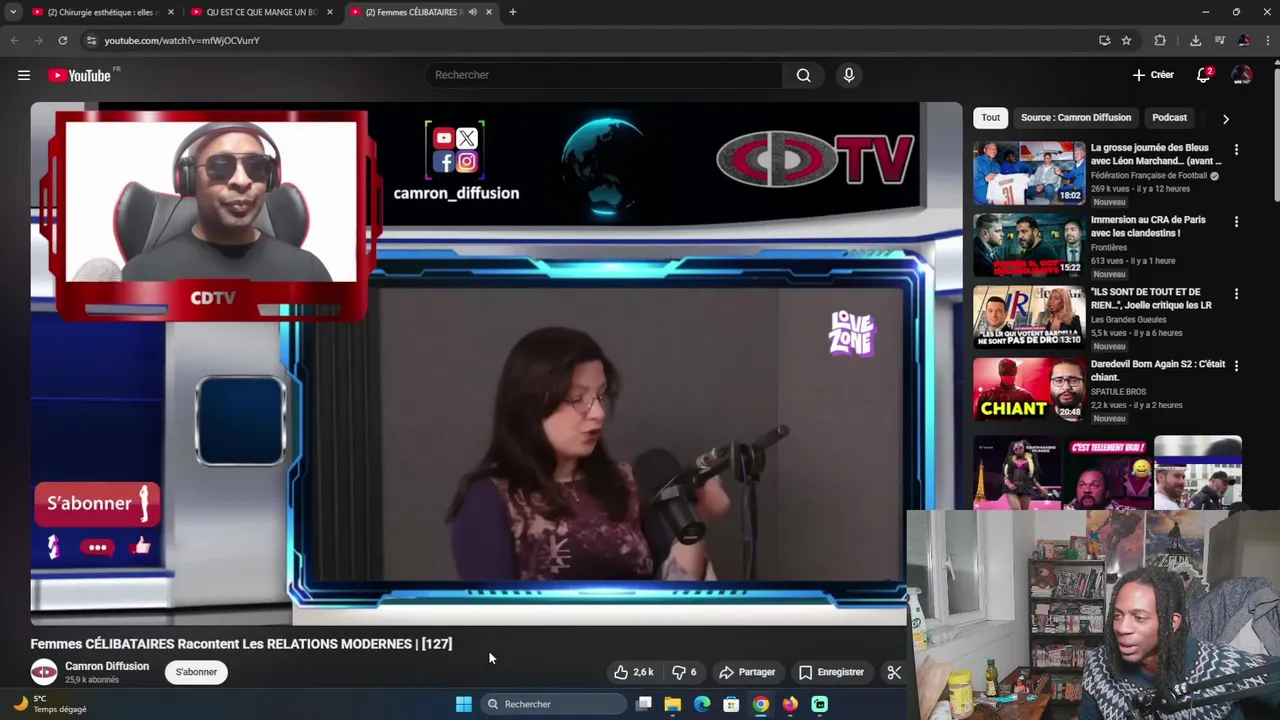Bookmark this page with the star icon
Image resolution: width=1280 pixels, height=720 pixels.
[x=1126, y=40]
